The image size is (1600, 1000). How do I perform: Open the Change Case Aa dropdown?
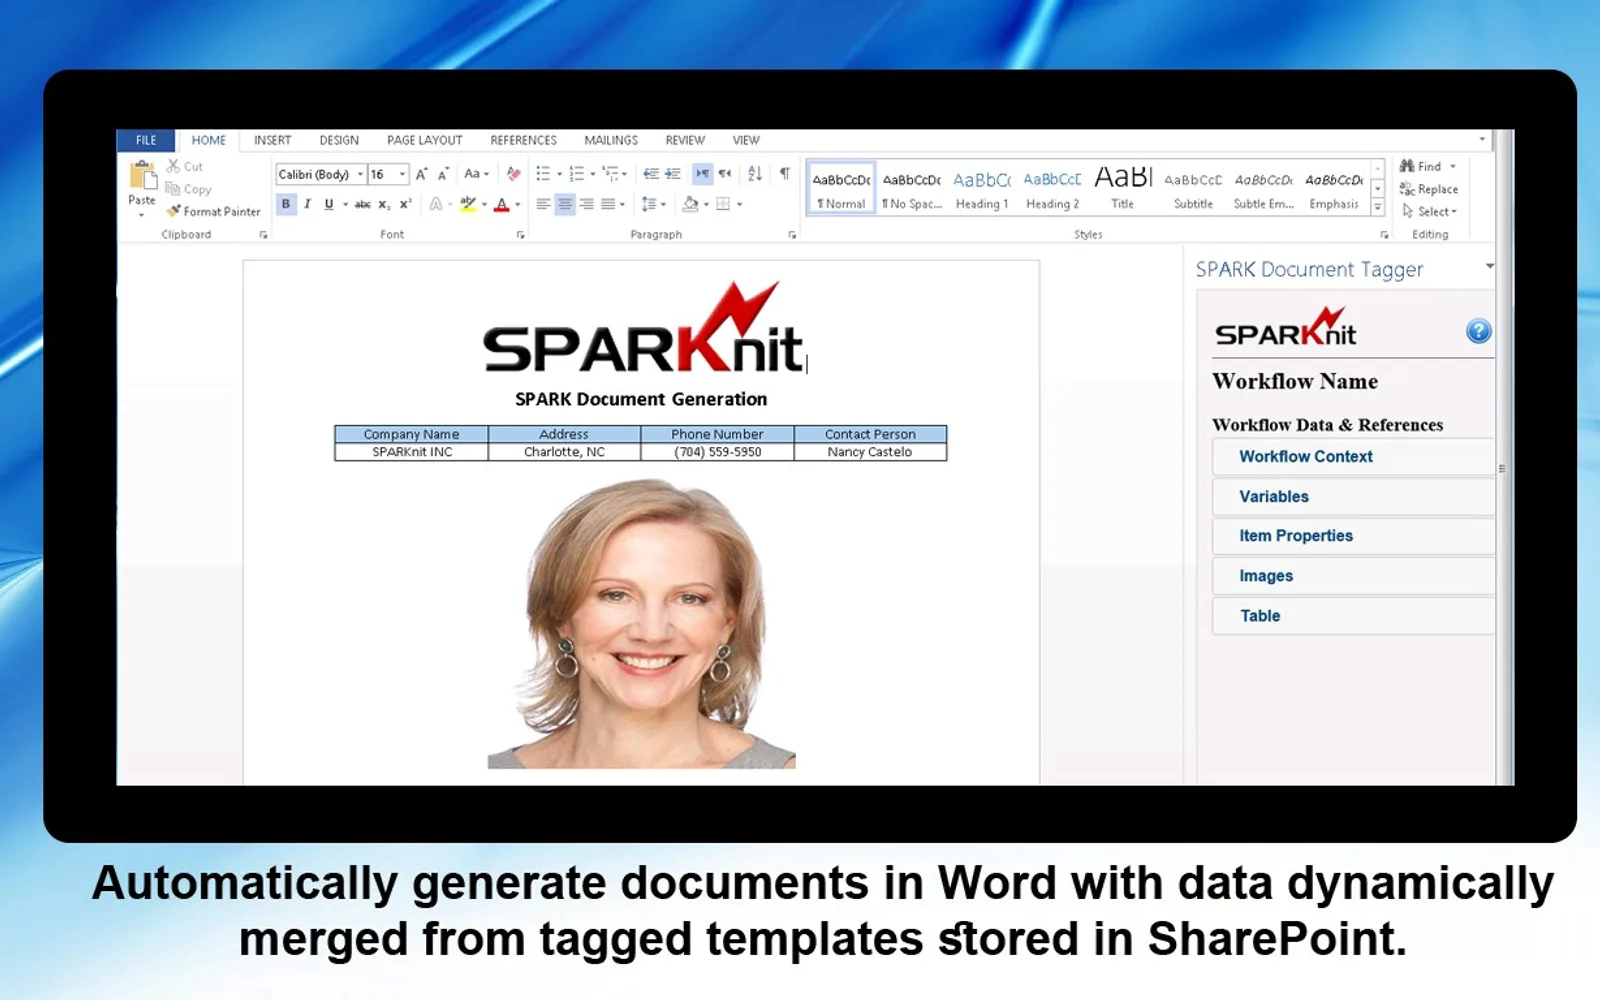click(476, 174)
